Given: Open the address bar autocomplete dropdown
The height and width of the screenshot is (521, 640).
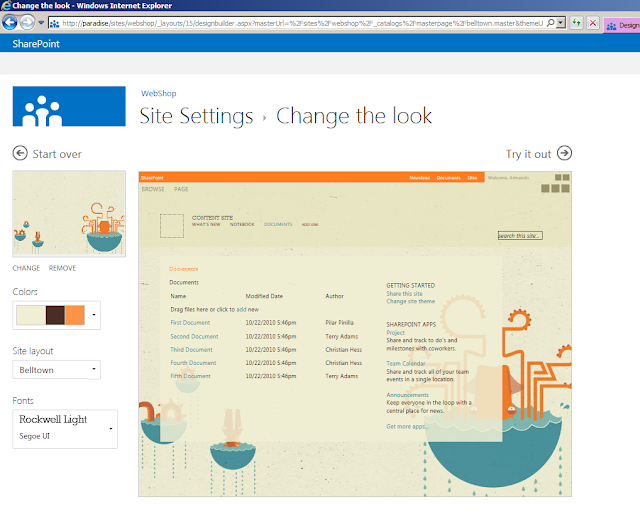Looking at the screenshot, I should pyautogui.click(x=561, y=23).
